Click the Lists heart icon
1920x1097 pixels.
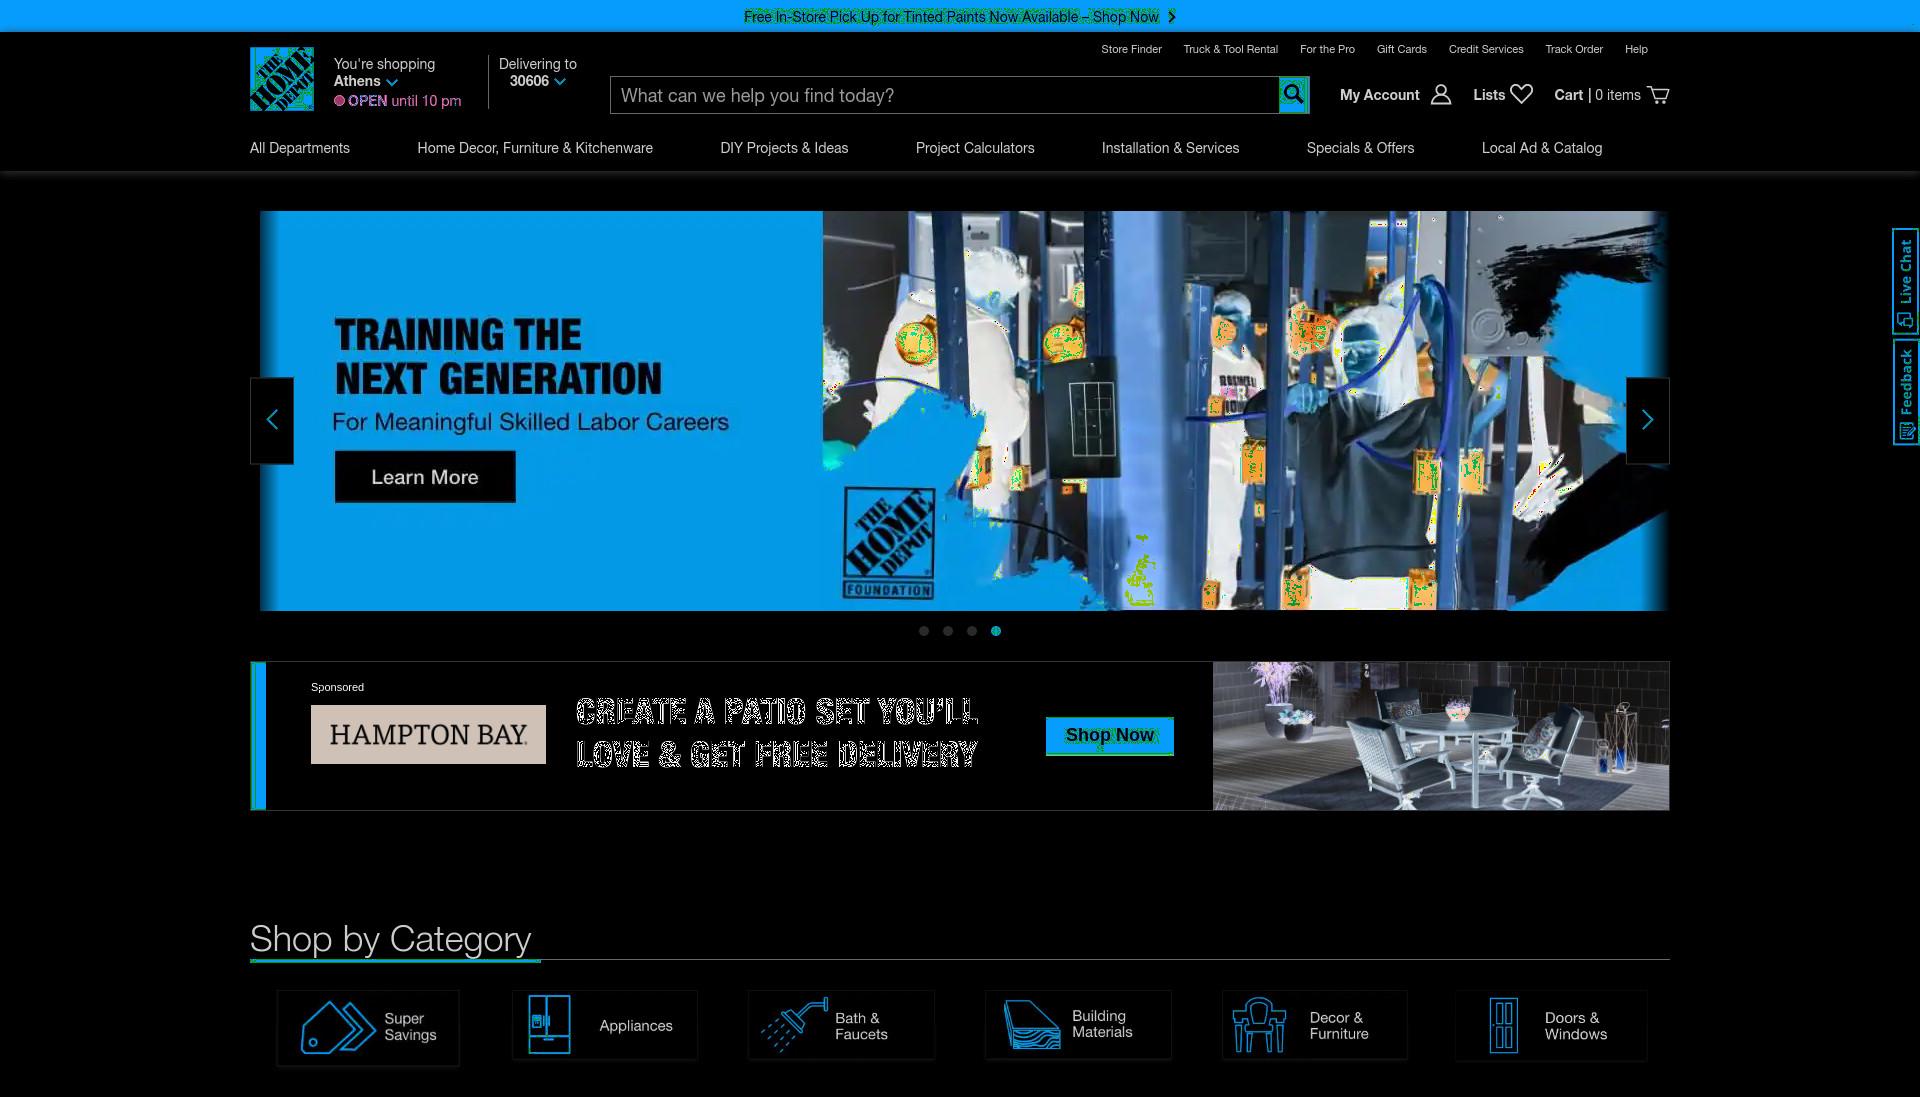tap(1521, 94)
